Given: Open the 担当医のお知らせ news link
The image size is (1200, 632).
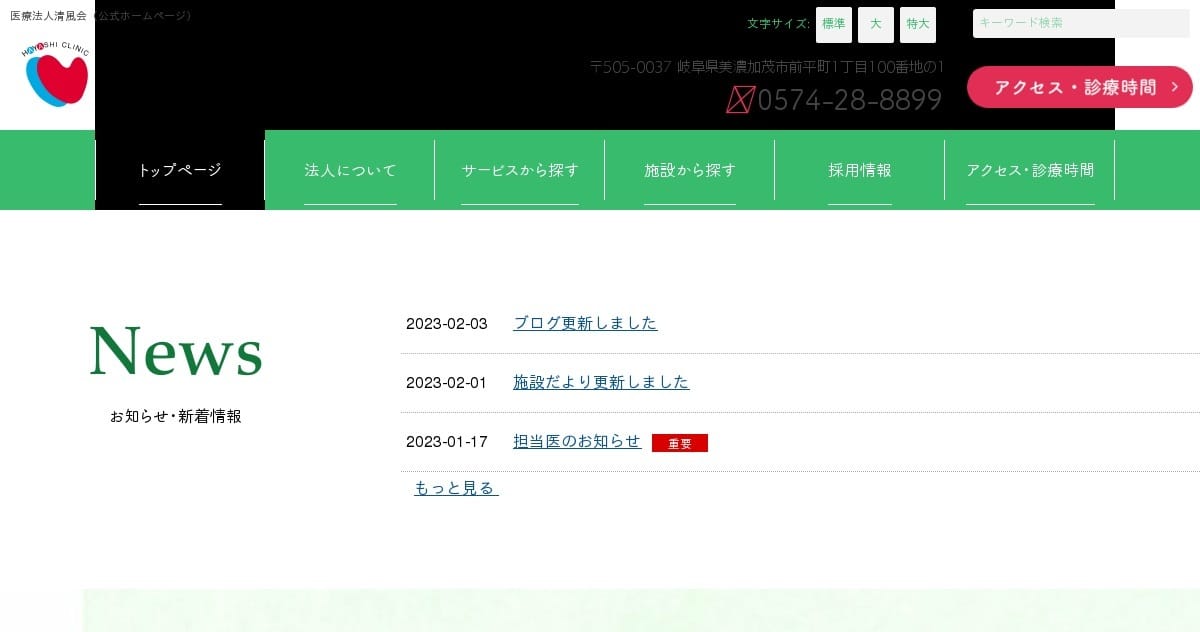Looking at the screenshot, I should [x=577, y=441].
